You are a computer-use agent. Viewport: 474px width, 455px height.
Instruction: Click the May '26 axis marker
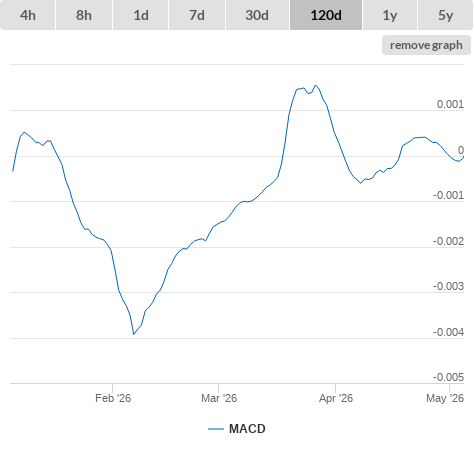click(x=445, y=398)
